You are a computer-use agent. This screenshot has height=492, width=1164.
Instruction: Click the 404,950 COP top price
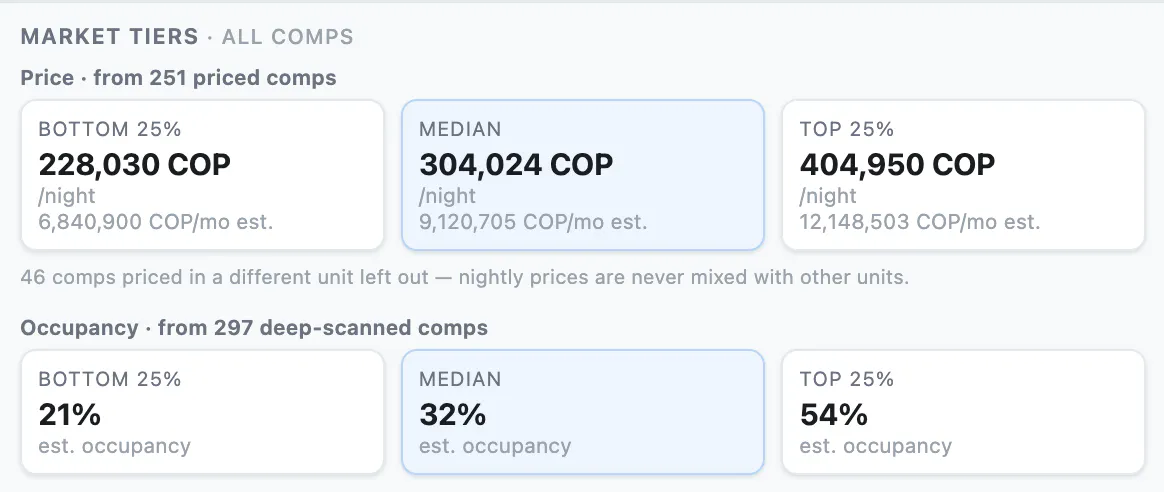click(x=897, y=164)
